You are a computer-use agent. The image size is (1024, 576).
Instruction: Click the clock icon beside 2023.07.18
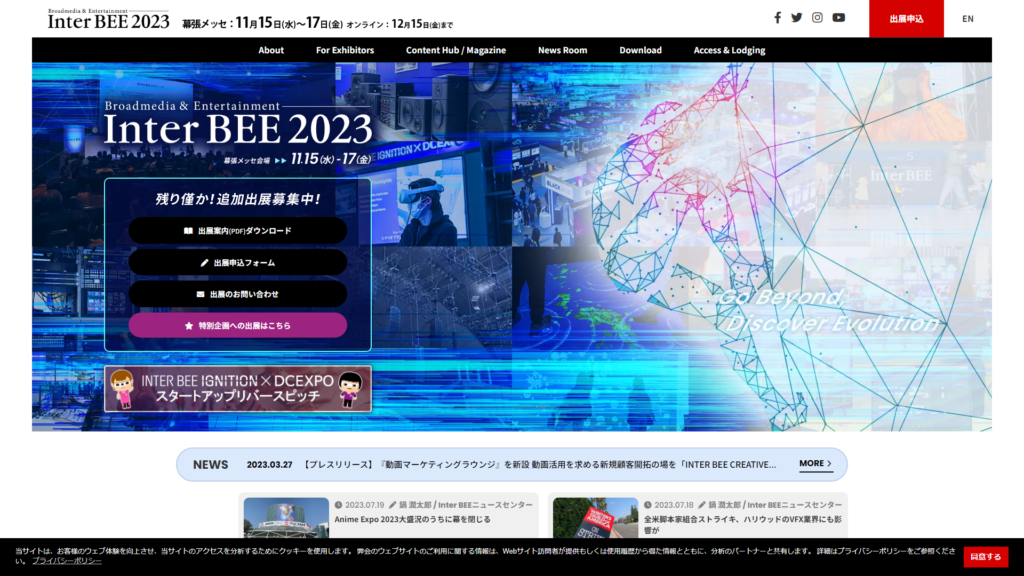(648, 505)
